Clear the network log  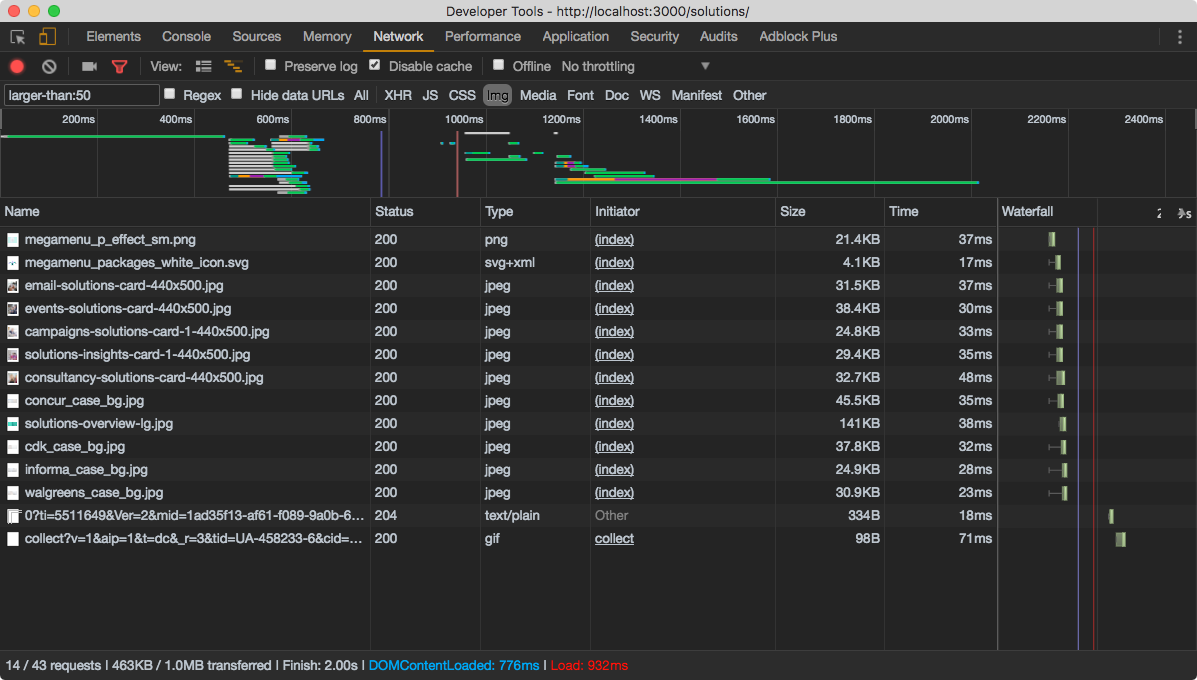click(49, 66)
